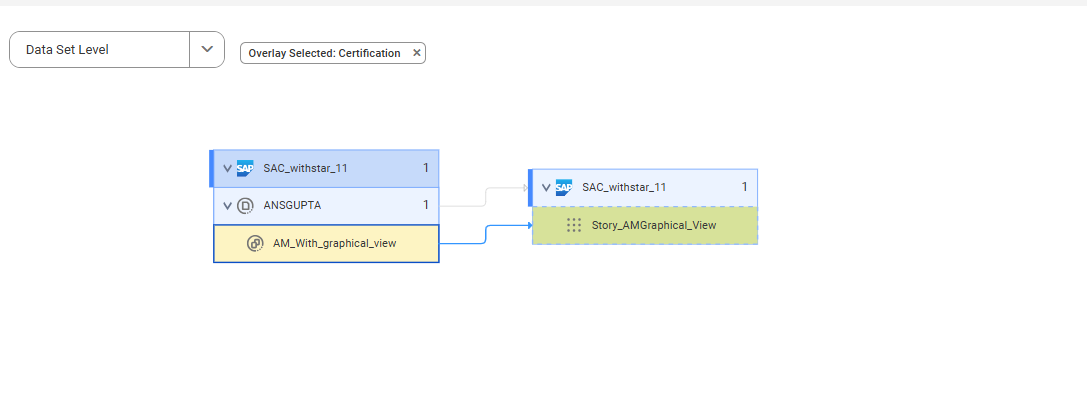
Task: Click the ANSGUPTA container icon
Action: (x=245, y=205)
